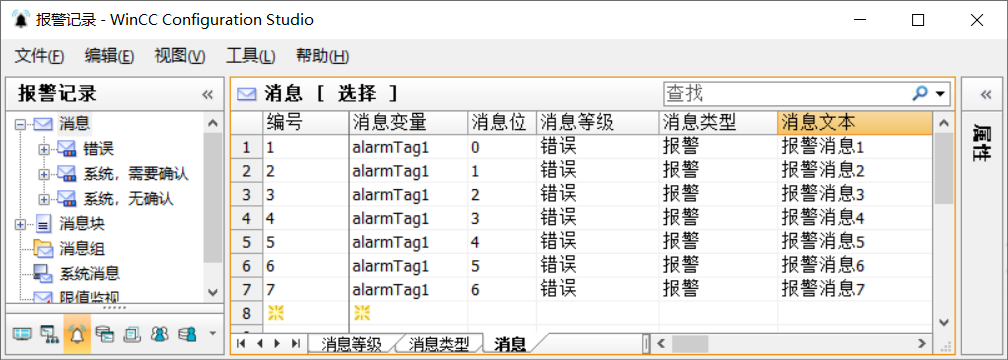Open the network structure tag editor icon
Screen dimensions: 1008x360
point(50,334)
